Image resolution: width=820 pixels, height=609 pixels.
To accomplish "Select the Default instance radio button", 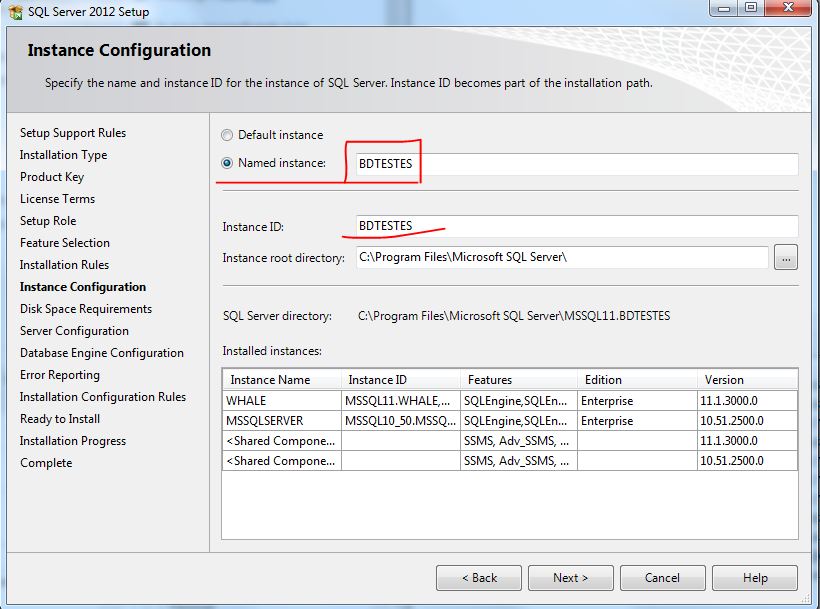I will [x=226, y=135].
